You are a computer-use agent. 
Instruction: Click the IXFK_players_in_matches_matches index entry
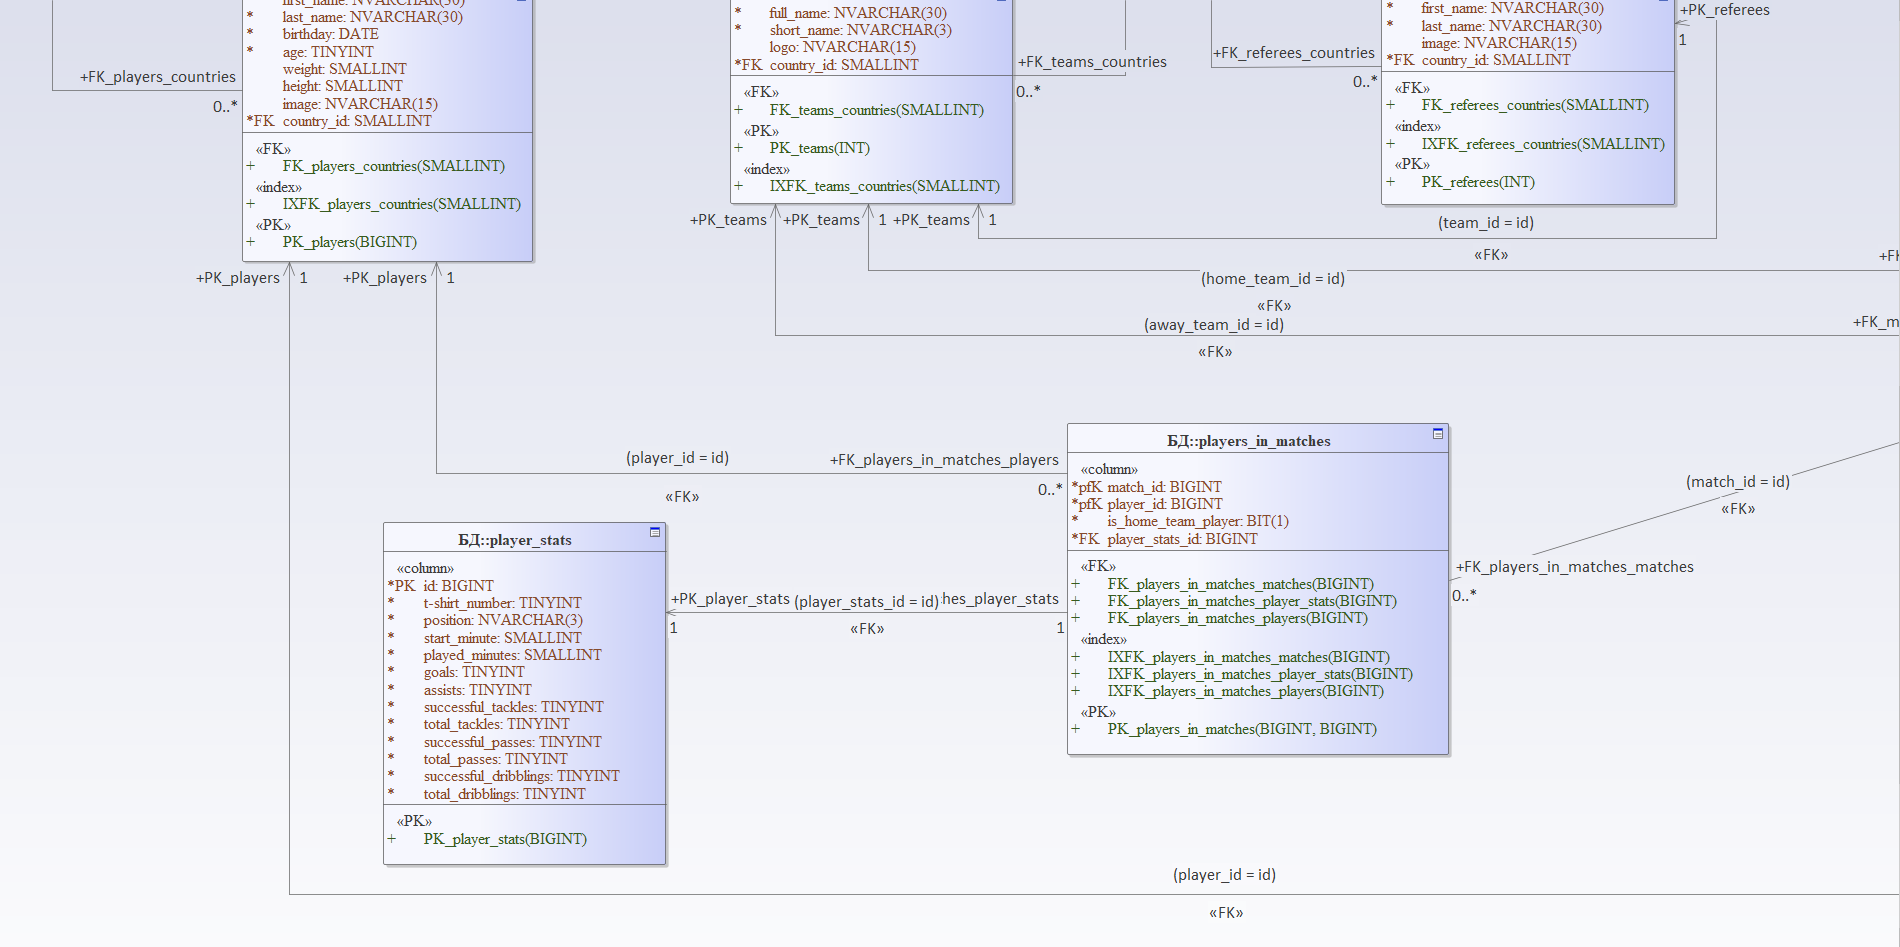pyautogui.click(x=1249, y=657)
